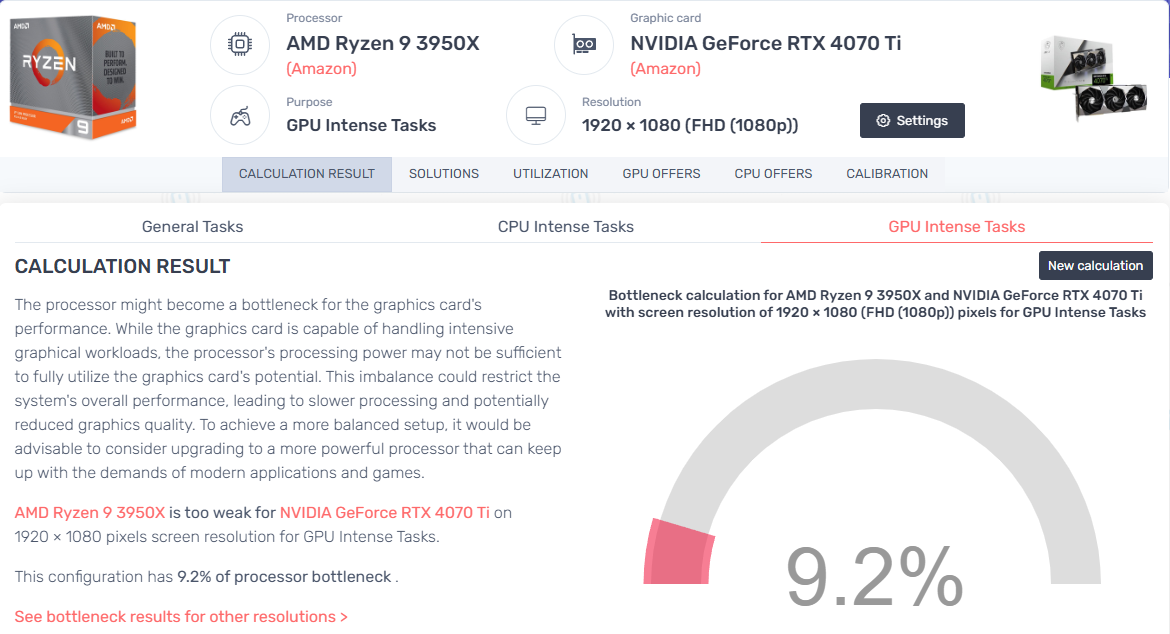This screenshot has width=1170, height=634.
Task: Click the bottleneck gauge red segment
Action: pyautogui.click(x=678, y=553)
